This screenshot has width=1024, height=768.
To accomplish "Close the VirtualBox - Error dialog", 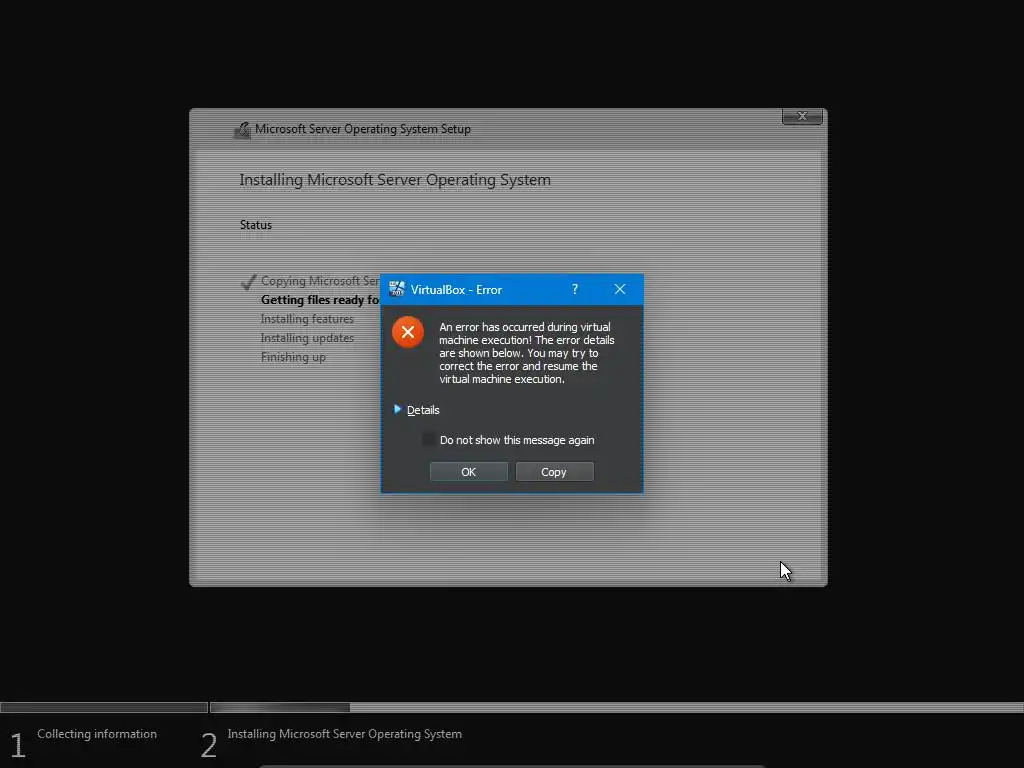I will (620, 289).
